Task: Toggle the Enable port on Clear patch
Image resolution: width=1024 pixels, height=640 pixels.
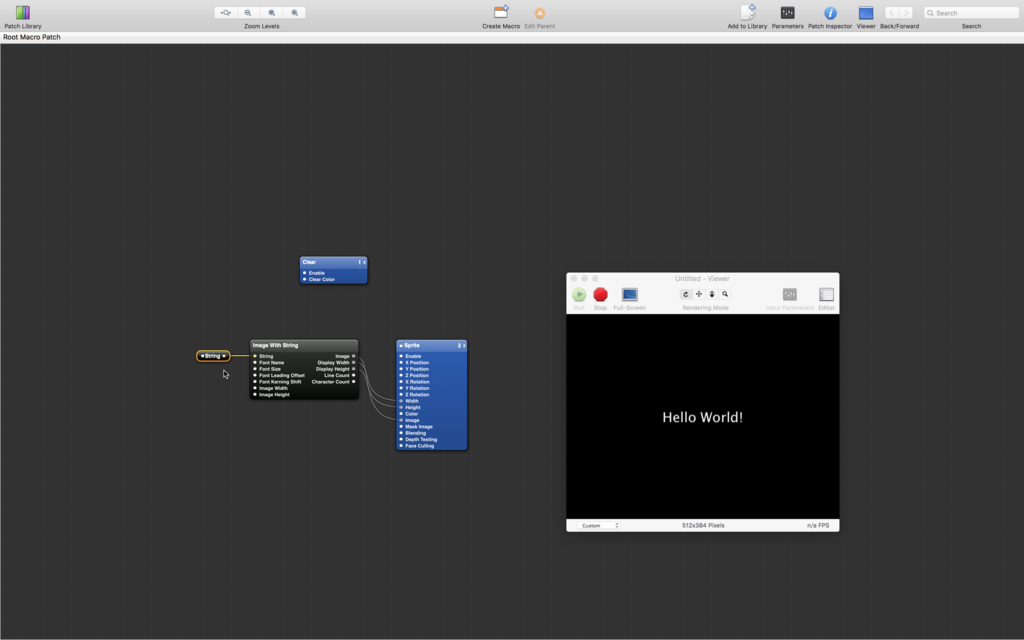Action: 304,273
